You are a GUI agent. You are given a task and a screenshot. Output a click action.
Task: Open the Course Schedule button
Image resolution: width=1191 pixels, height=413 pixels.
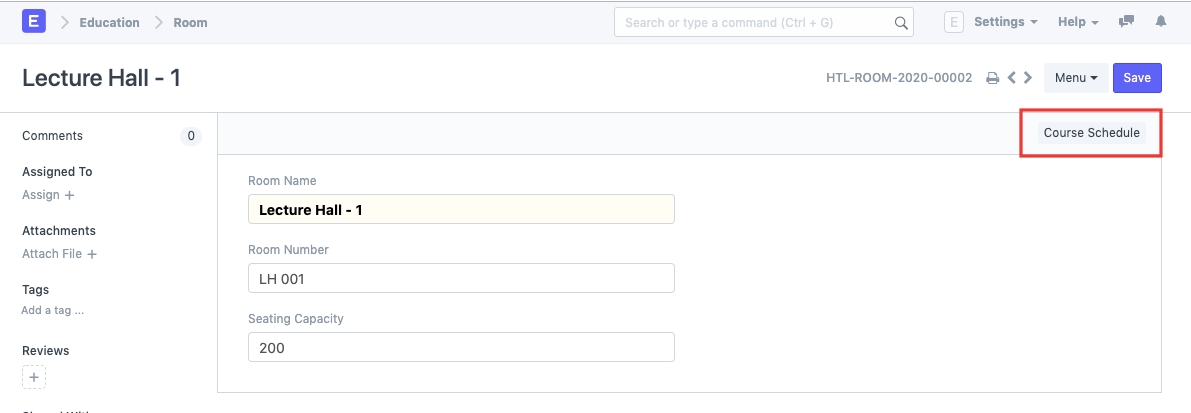coord(1091,133)
